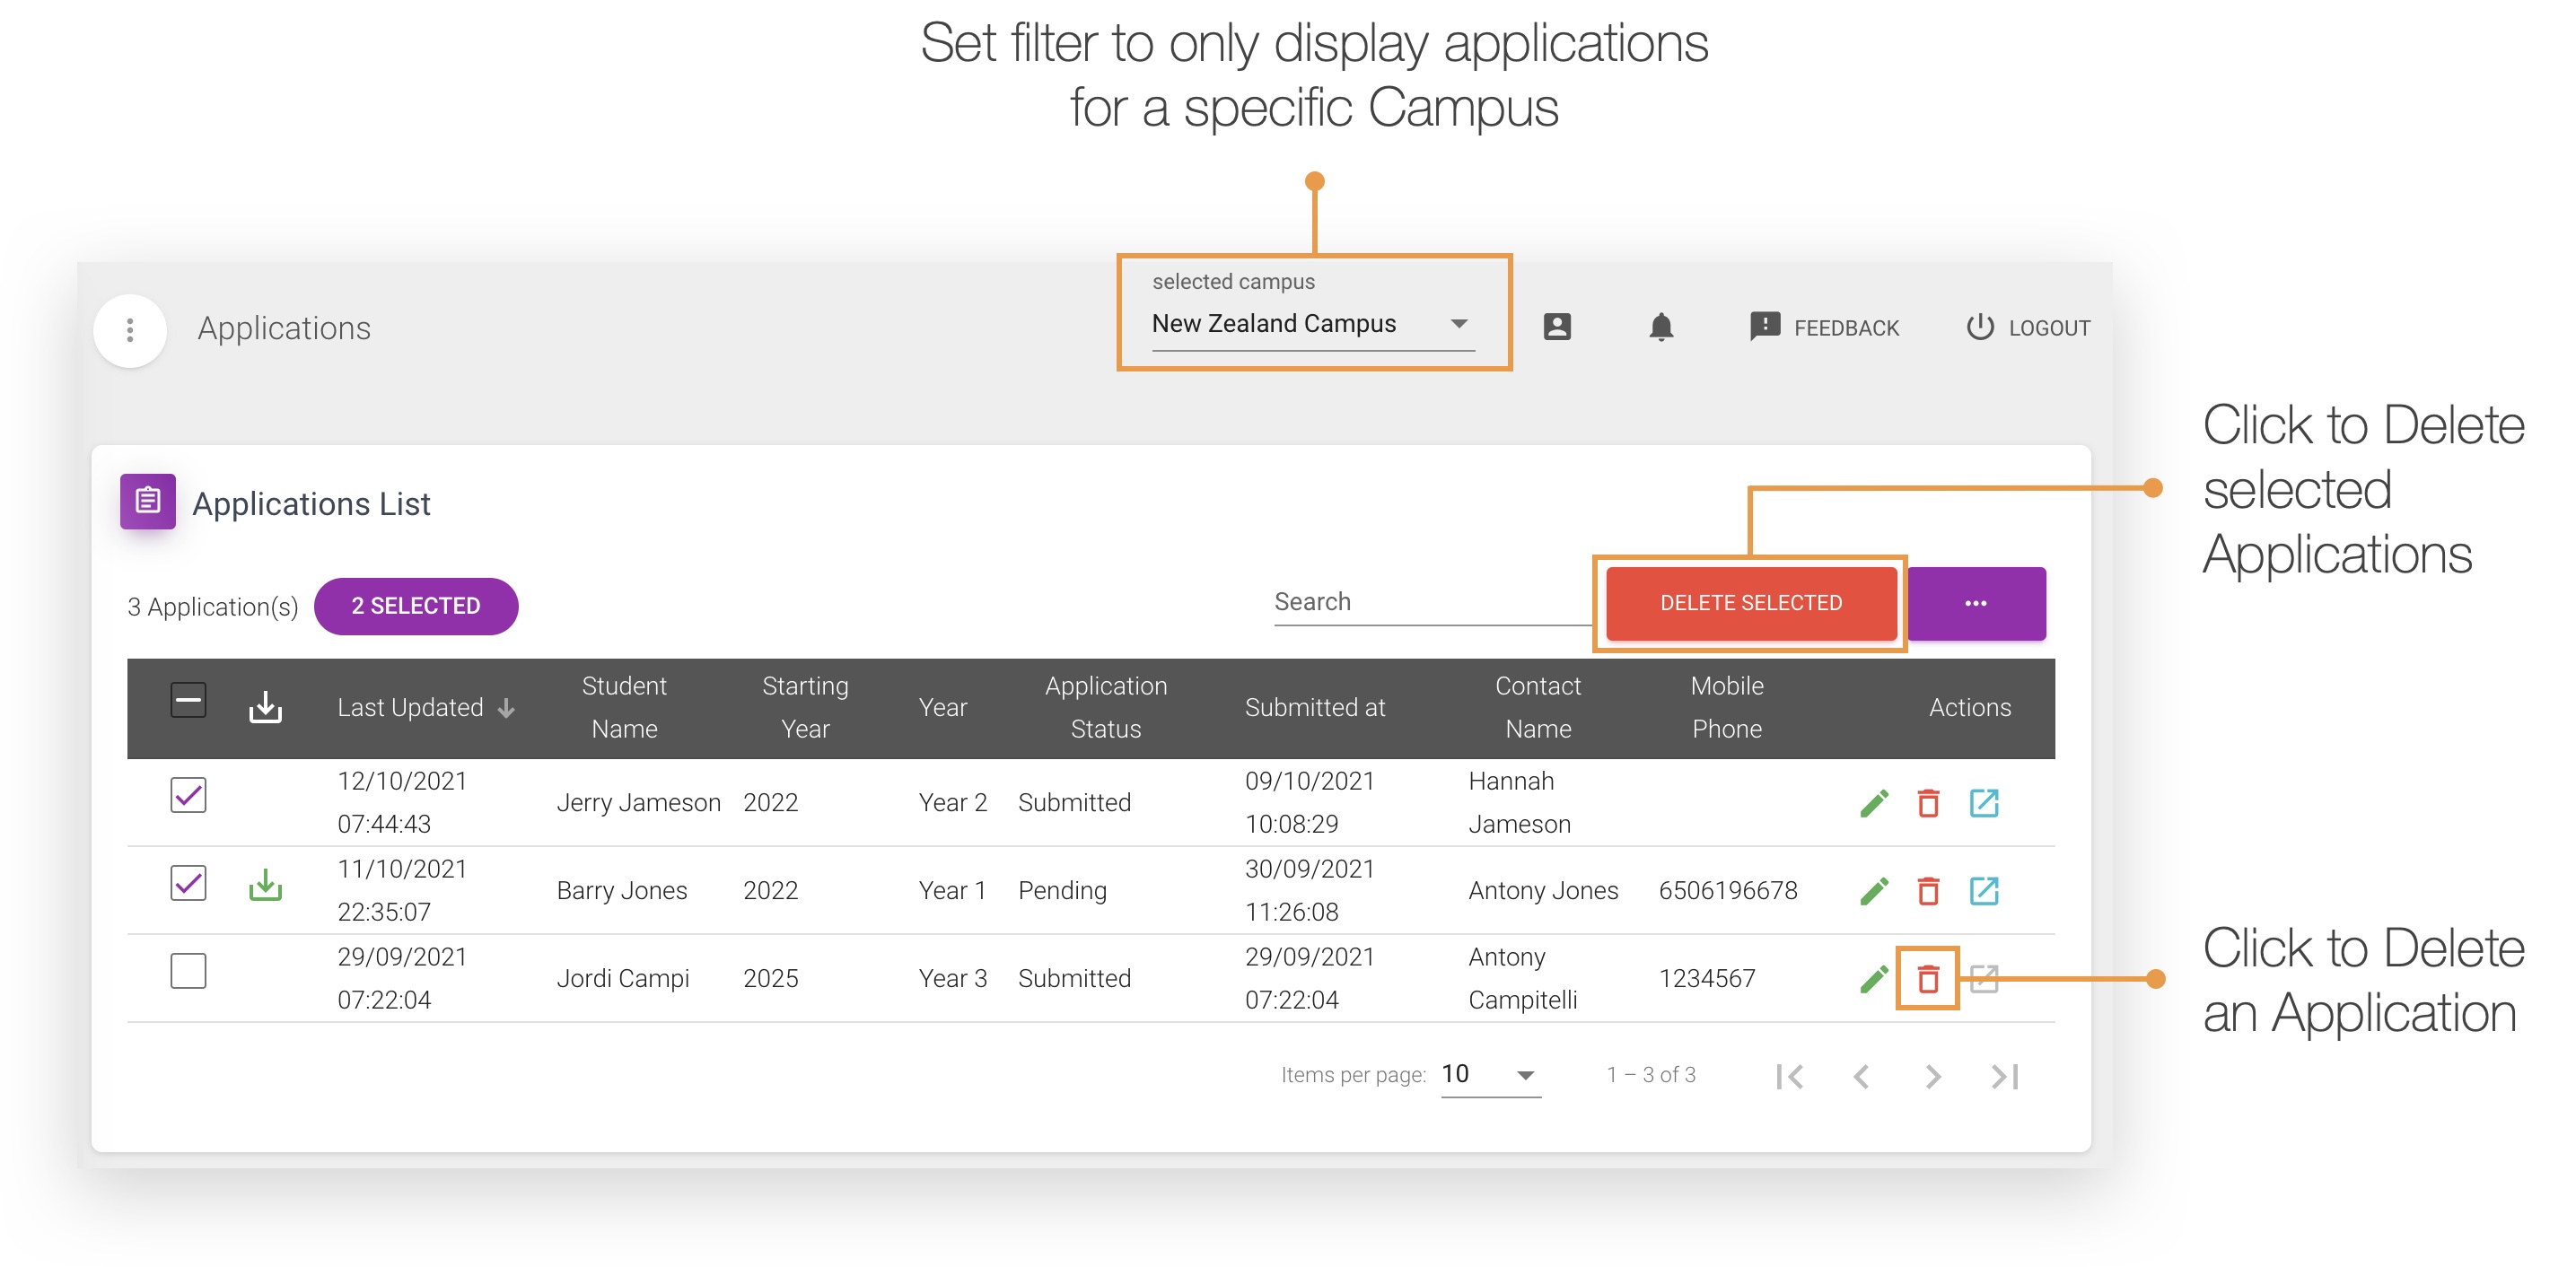Open the notifications bell icon
Viewport: 2576px width, 1267px height.
tap(1661, 327)
